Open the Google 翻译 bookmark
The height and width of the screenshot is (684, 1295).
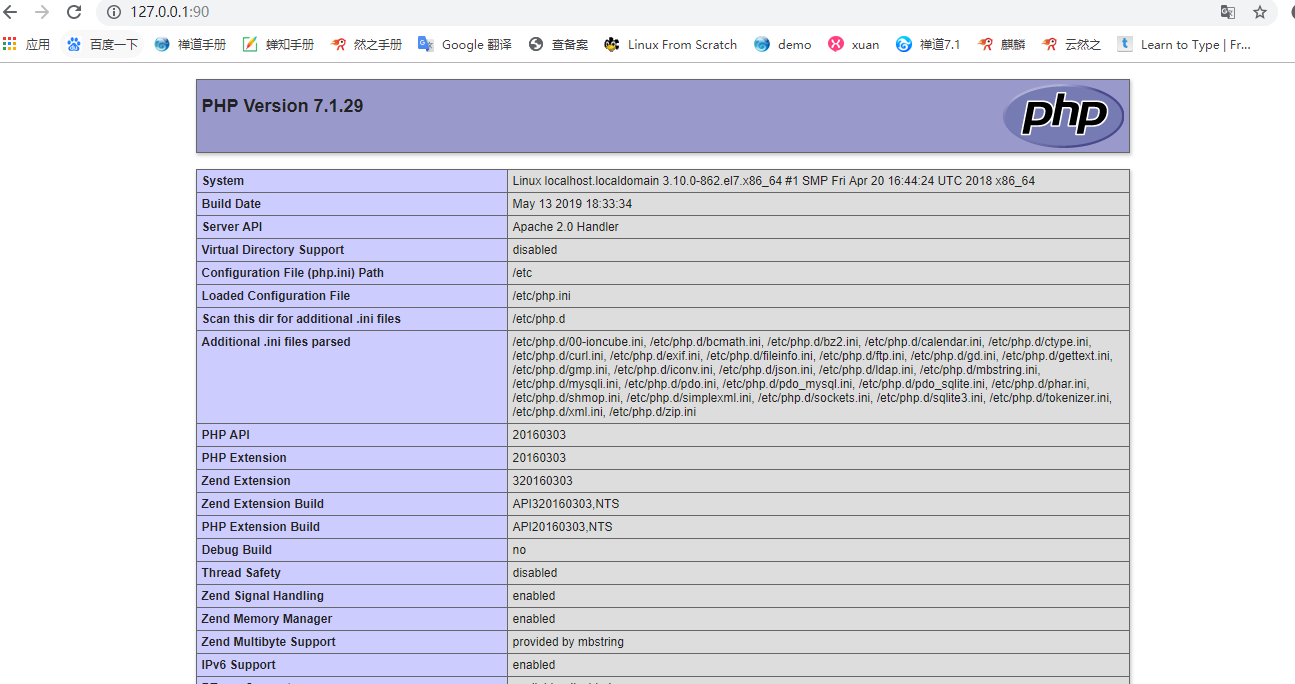[x=465, y=44]
